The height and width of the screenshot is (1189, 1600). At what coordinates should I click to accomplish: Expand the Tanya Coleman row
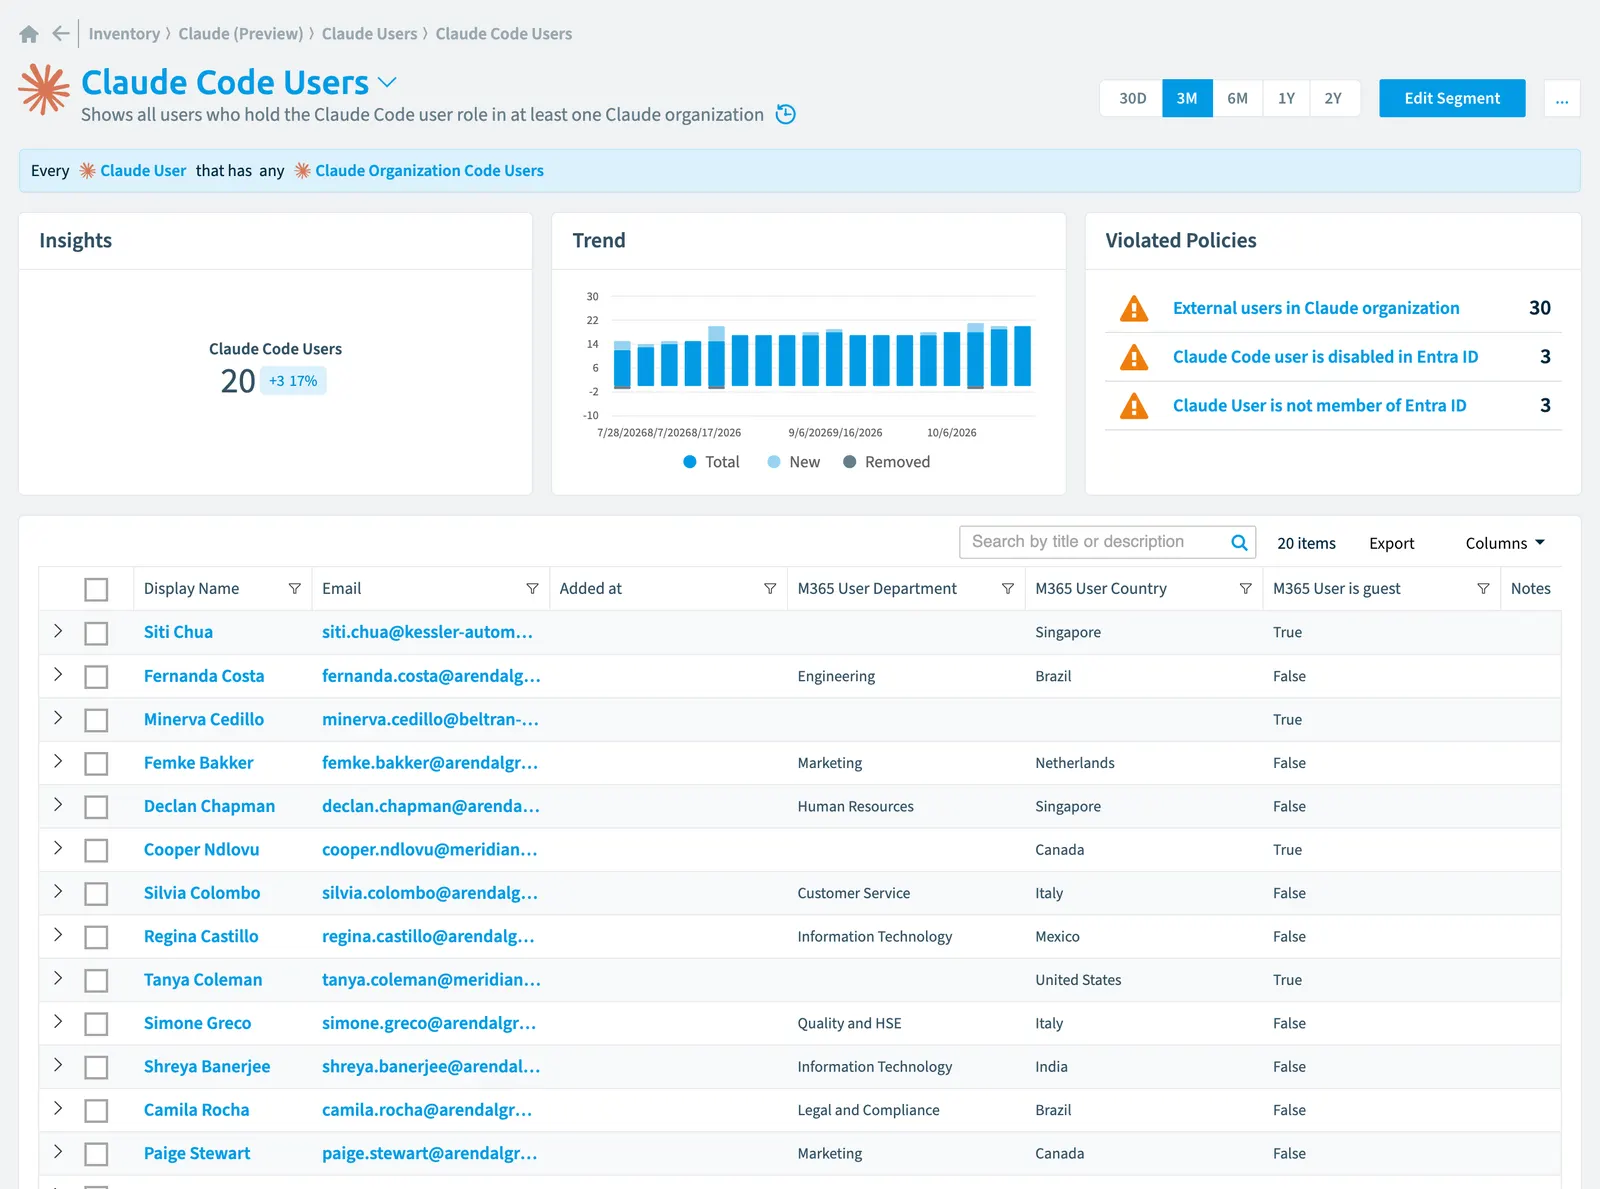(x=58, y=978)
